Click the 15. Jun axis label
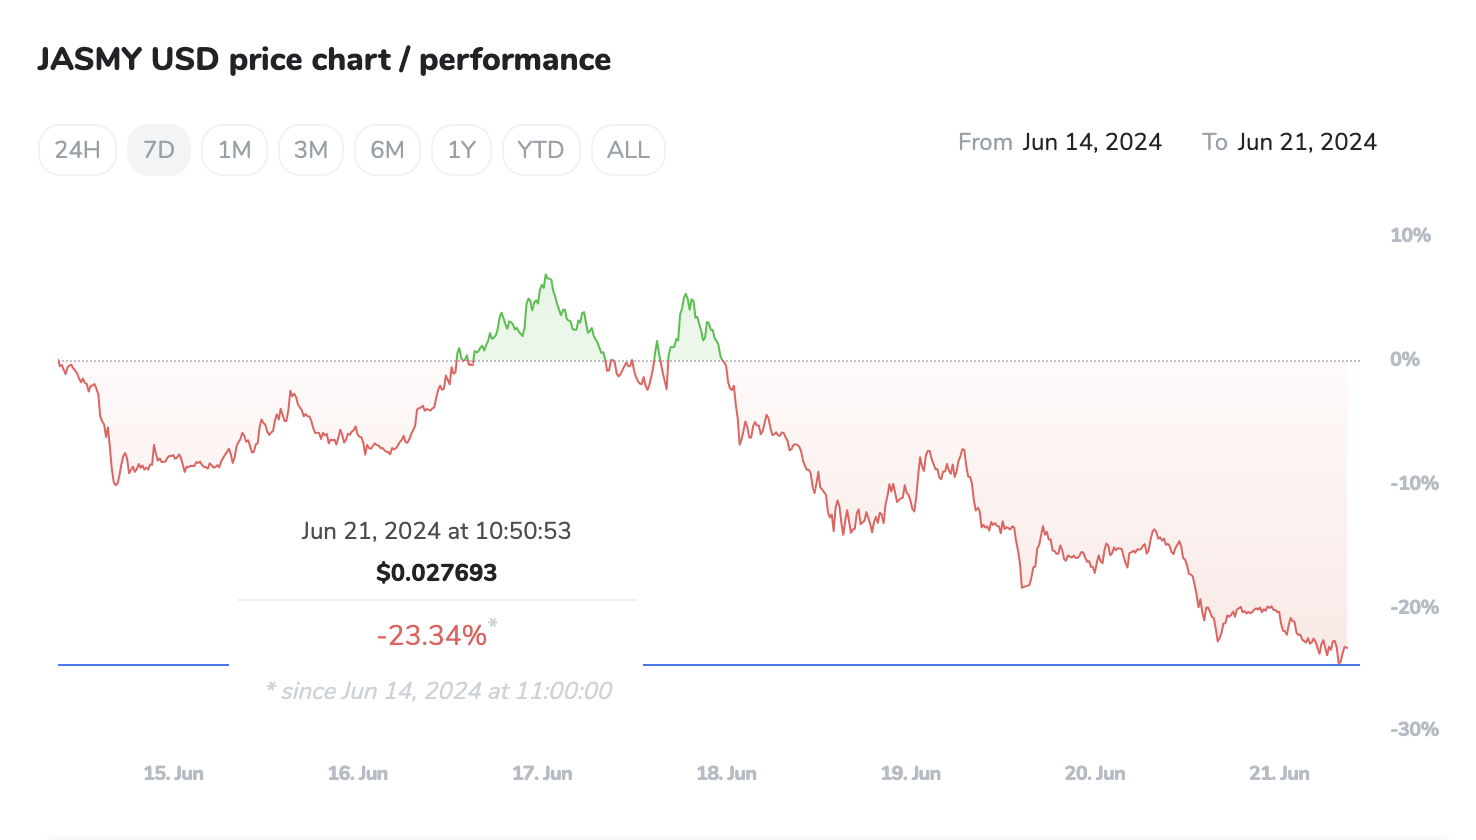The height and width of the screenshot is (840, 1476). [x=173, y=773]
